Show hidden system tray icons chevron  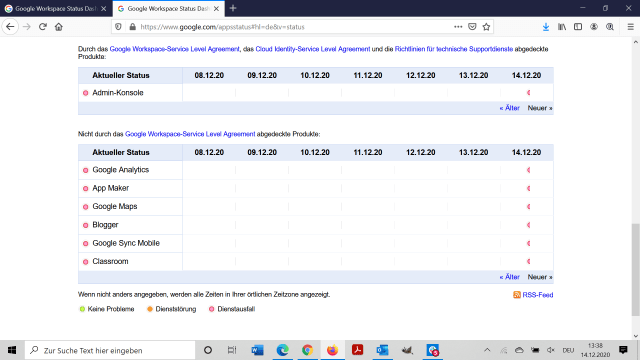pos(487,350)
